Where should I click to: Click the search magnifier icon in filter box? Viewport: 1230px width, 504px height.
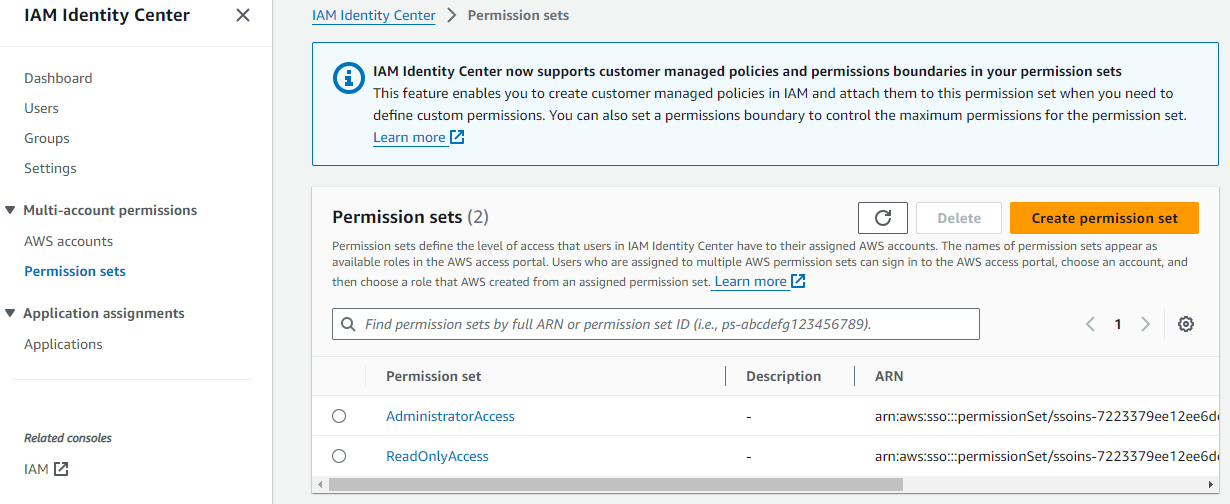click(348, 325)
